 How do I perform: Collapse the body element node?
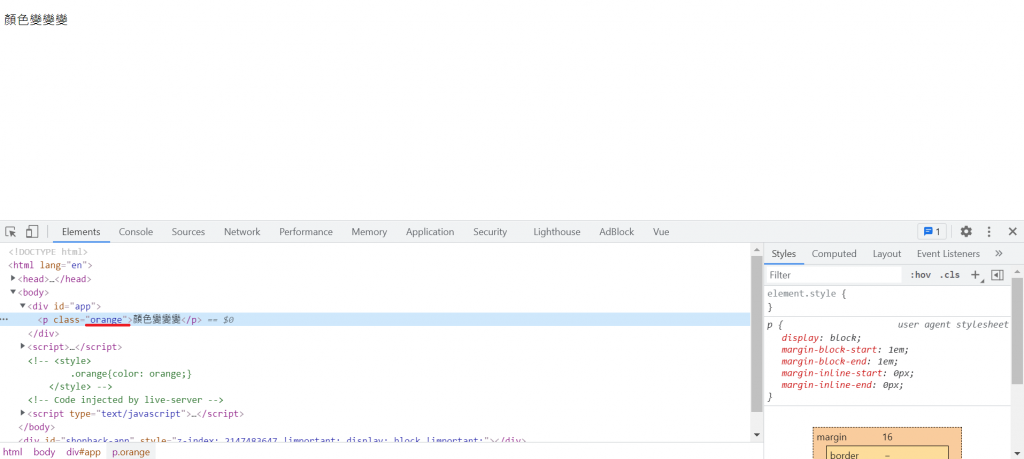click(x=13, y=292)
